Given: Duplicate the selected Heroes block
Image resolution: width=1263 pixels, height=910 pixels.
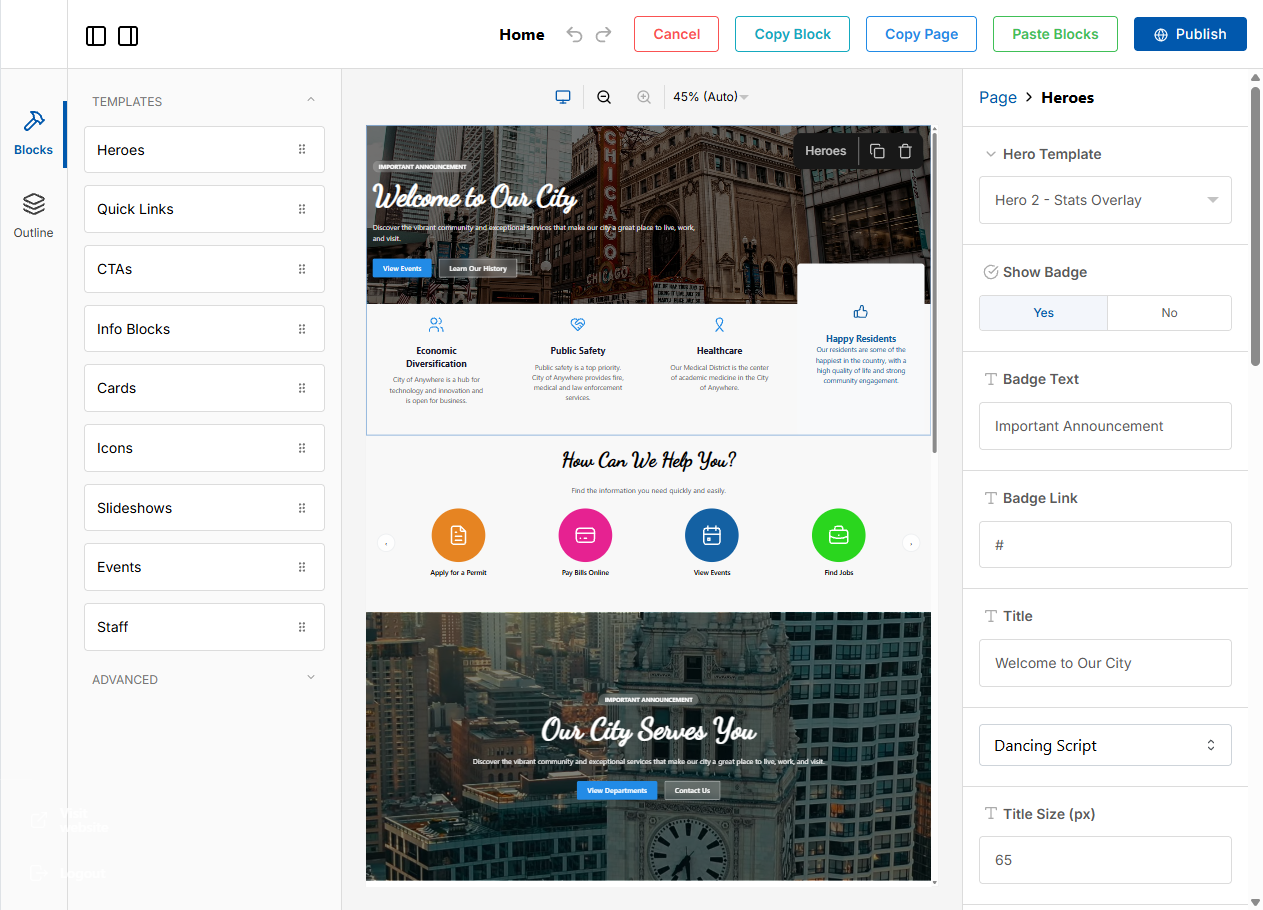Looking at the screenshot, I should [x=877, y=151].
